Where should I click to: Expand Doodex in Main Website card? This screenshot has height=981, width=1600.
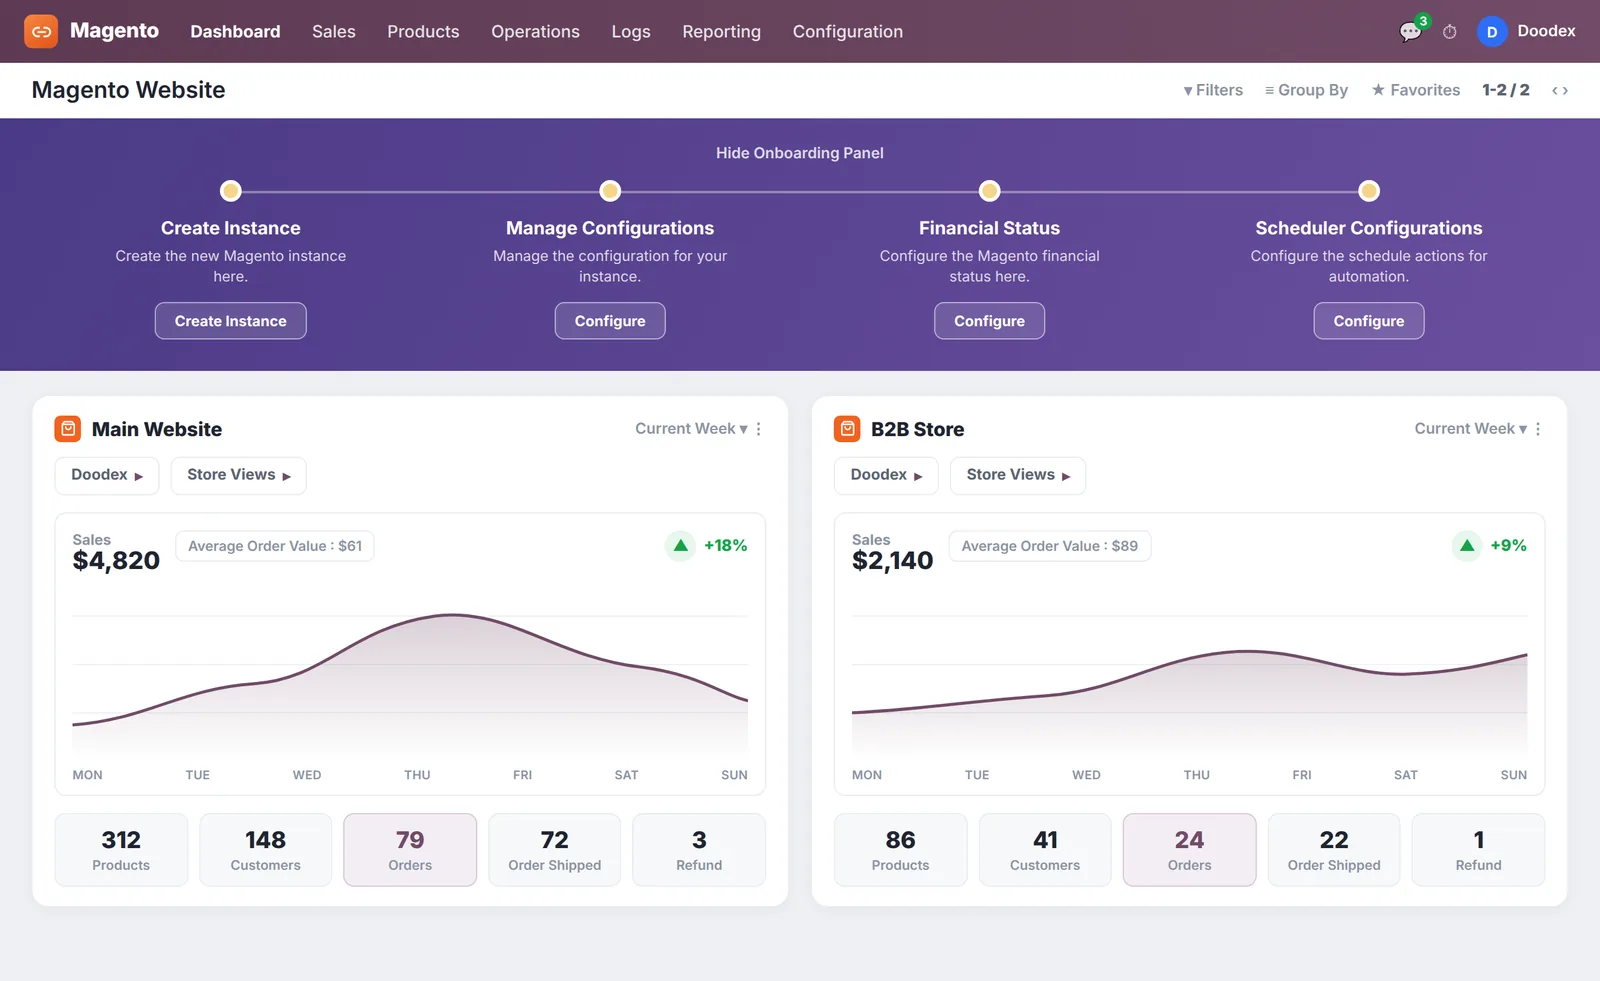click(x=107, y=475)
